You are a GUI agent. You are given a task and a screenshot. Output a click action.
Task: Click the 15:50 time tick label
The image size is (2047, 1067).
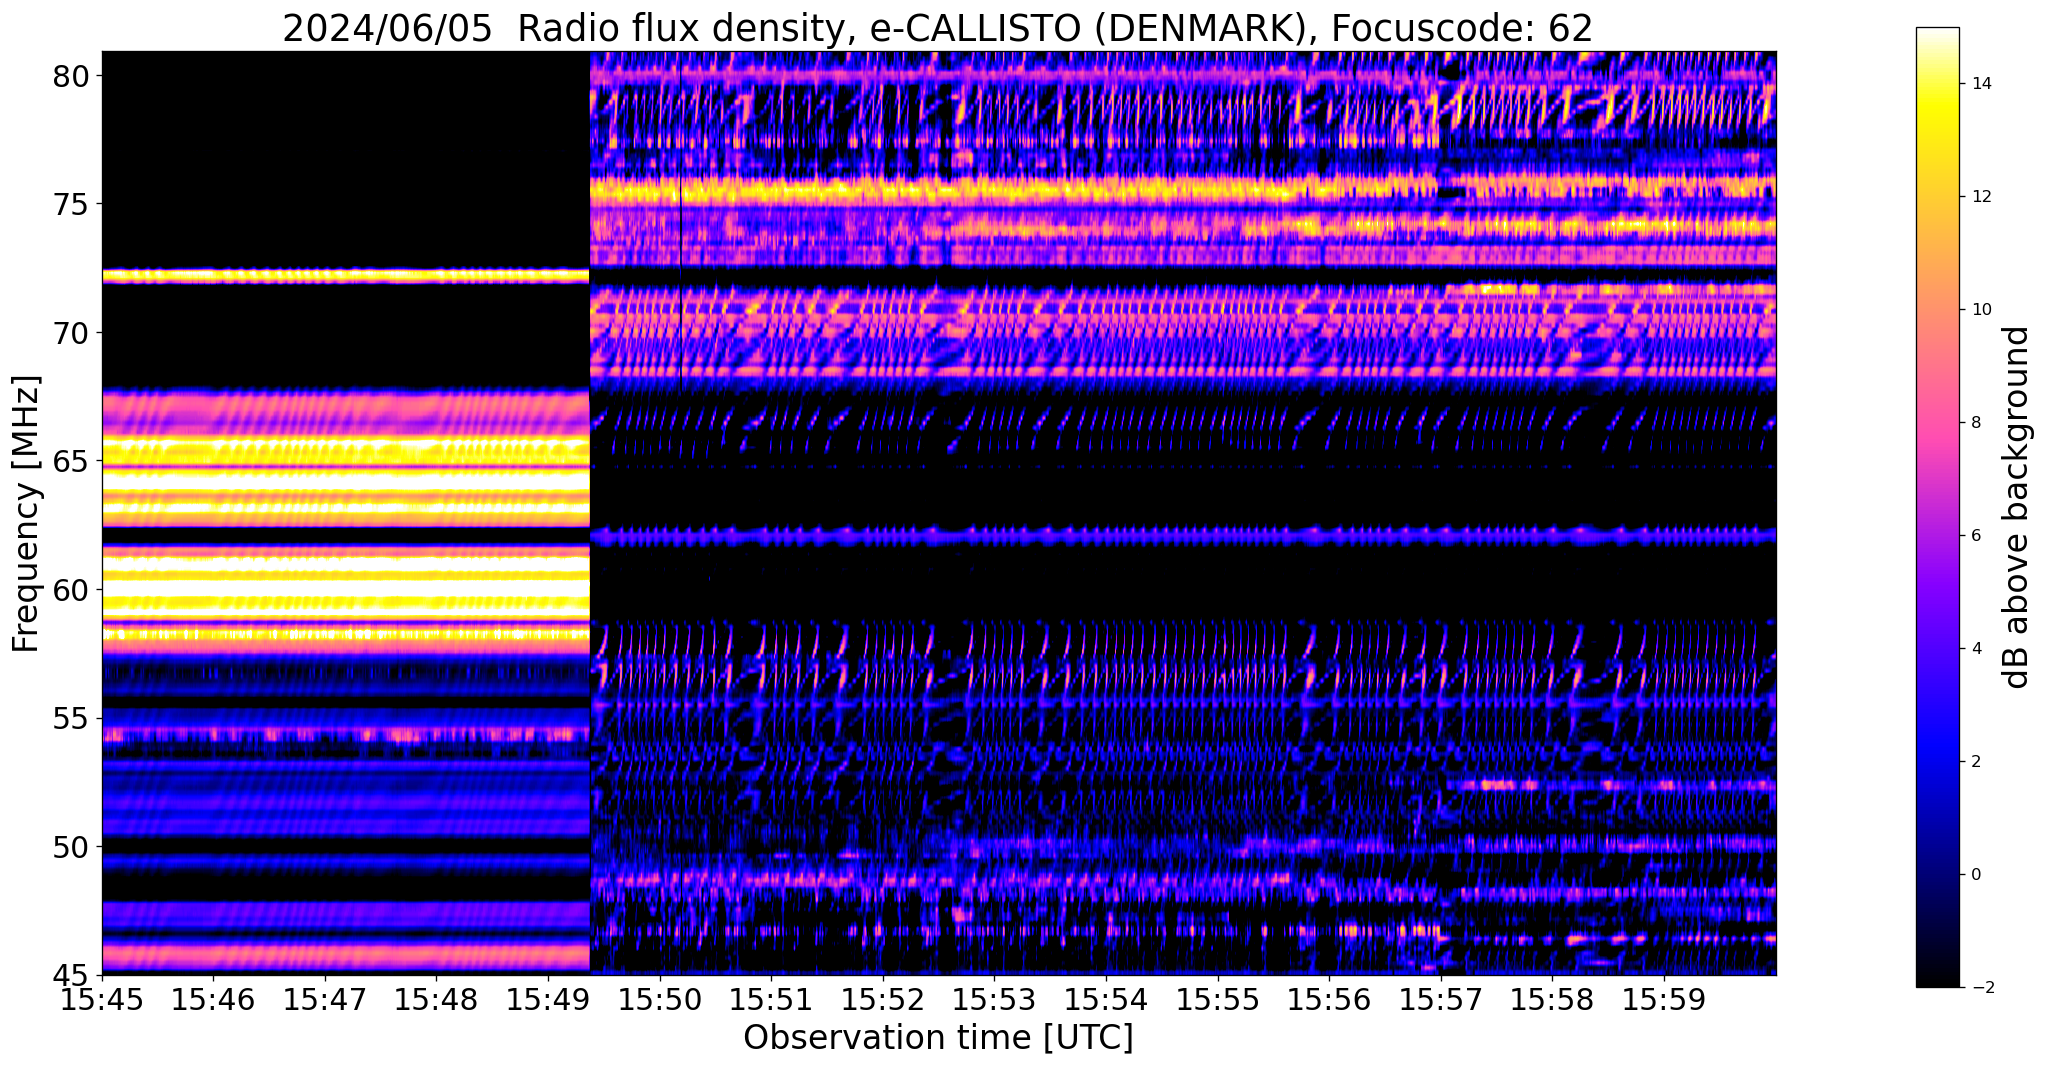click(659, 1000)
